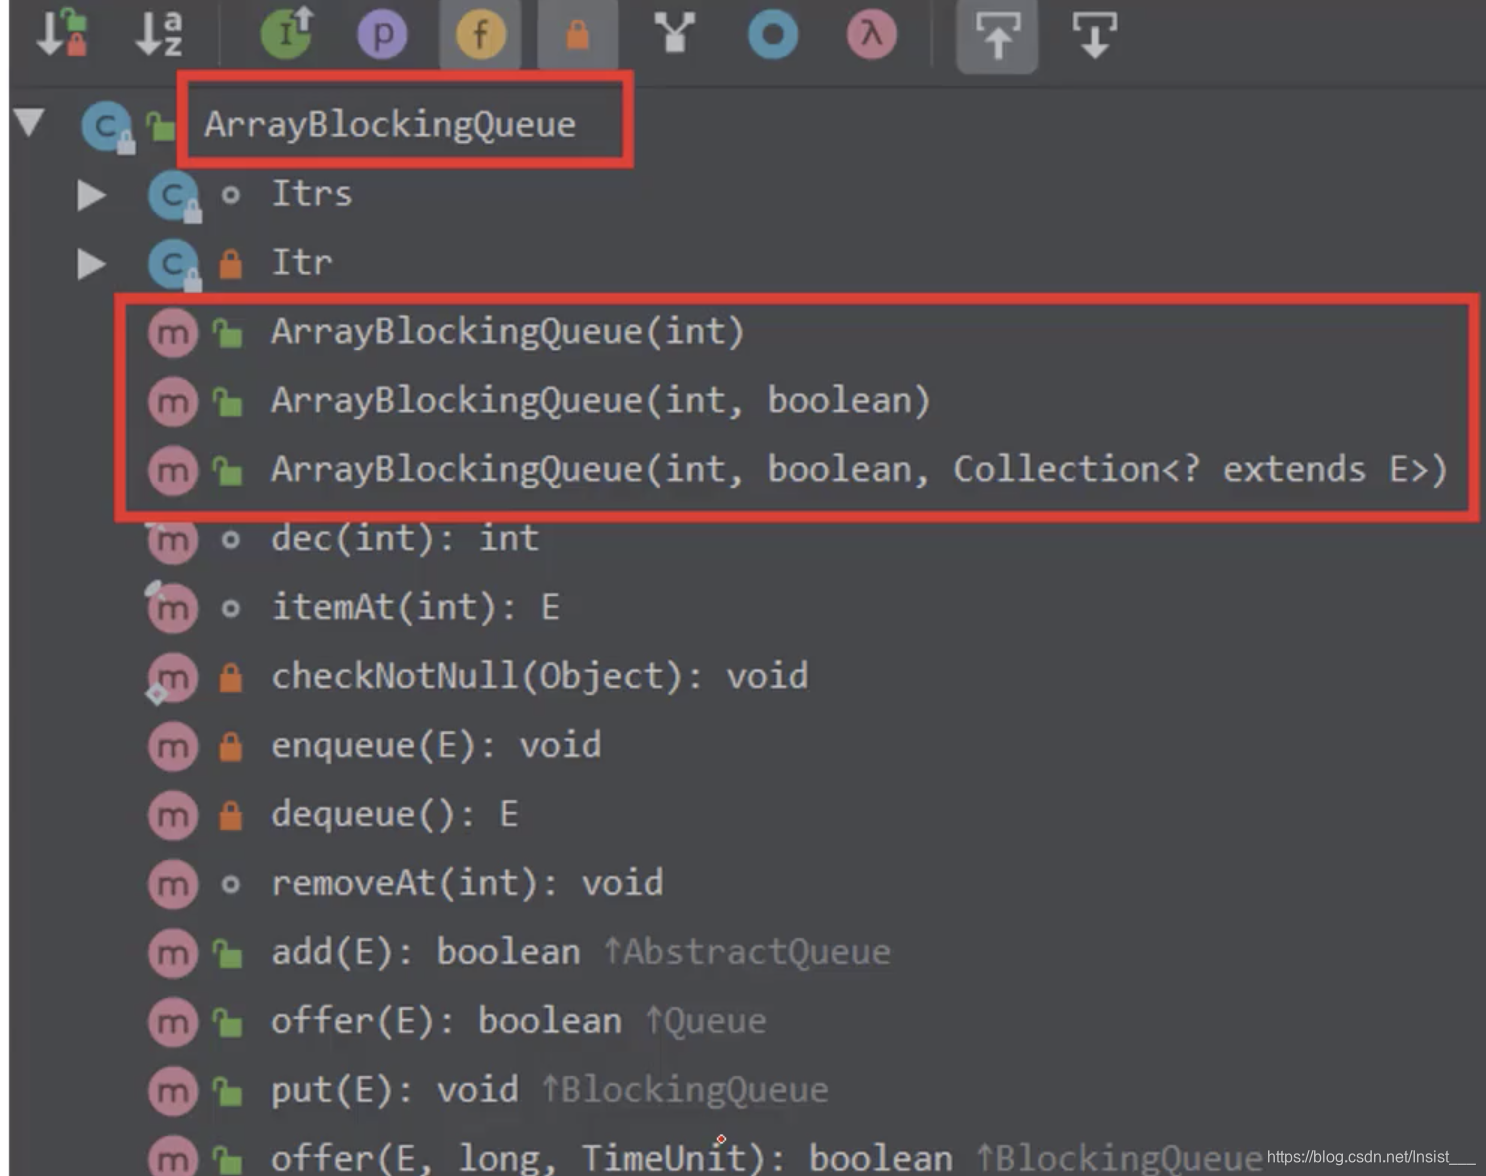Screen dimensions: 1486x1176
Task: Click method icon of offer(E): boolean
Action: pyautogui.click(x=173, y=1023)
